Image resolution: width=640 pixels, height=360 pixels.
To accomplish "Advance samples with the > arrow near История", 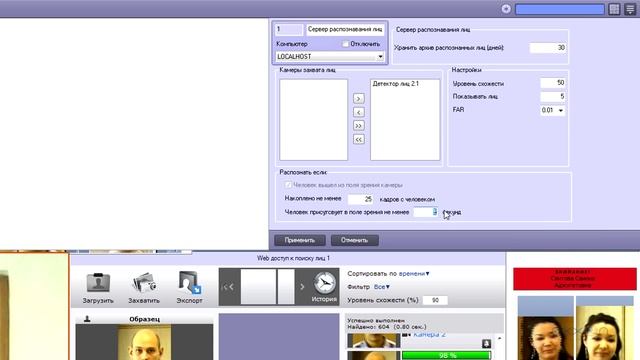I will 302,287.
